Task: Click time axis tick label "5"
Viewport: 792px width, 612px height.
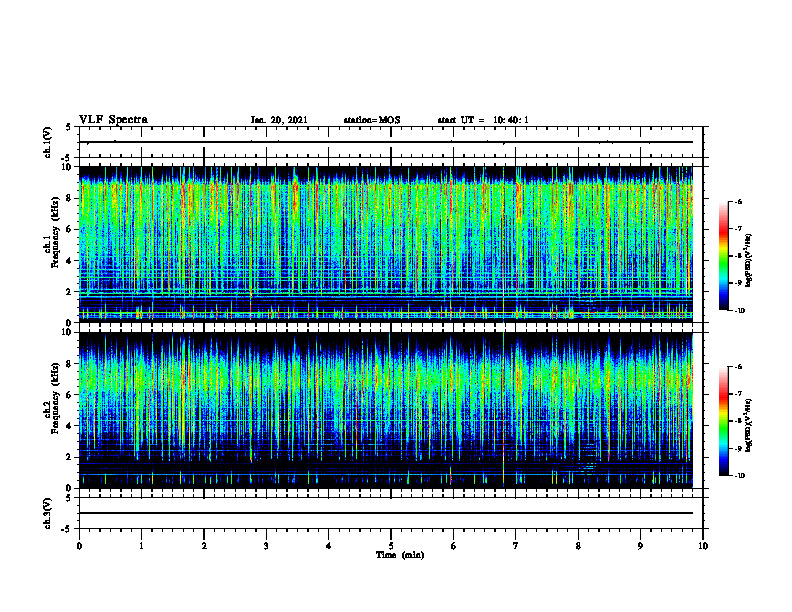Action: pyautogui.click(x=391, y=546)
